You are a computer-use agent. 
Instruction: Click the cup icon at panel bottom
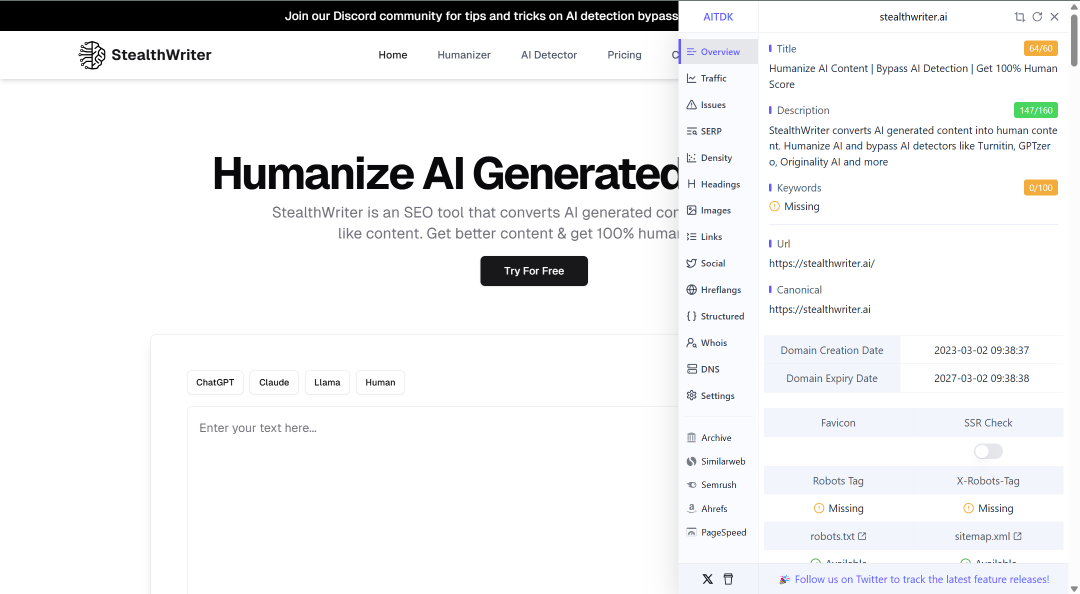[x=728, y=579]
